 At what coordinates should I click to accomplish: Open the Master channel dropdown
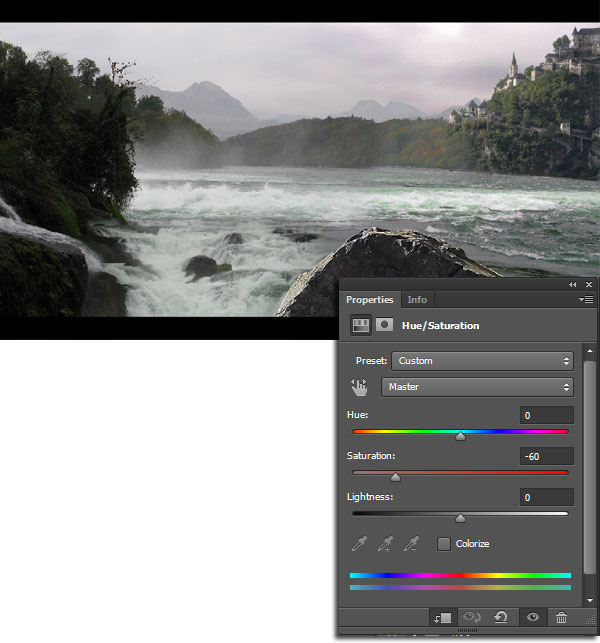477,387
